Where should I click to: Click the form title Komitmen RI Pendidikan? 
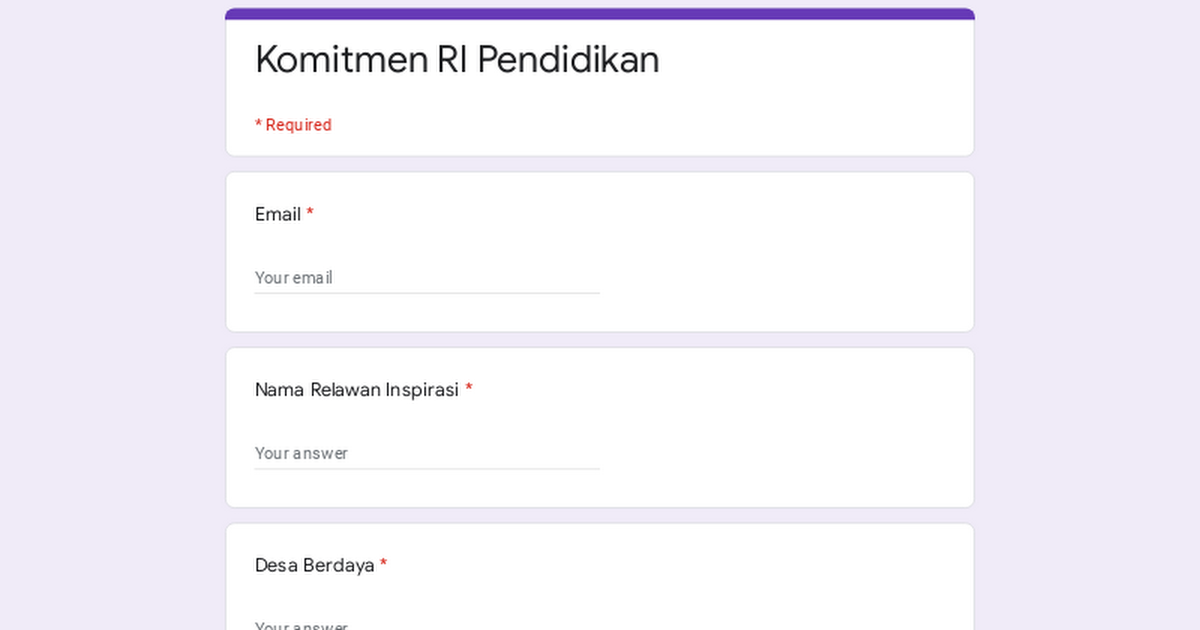click(x=457, y=60)
